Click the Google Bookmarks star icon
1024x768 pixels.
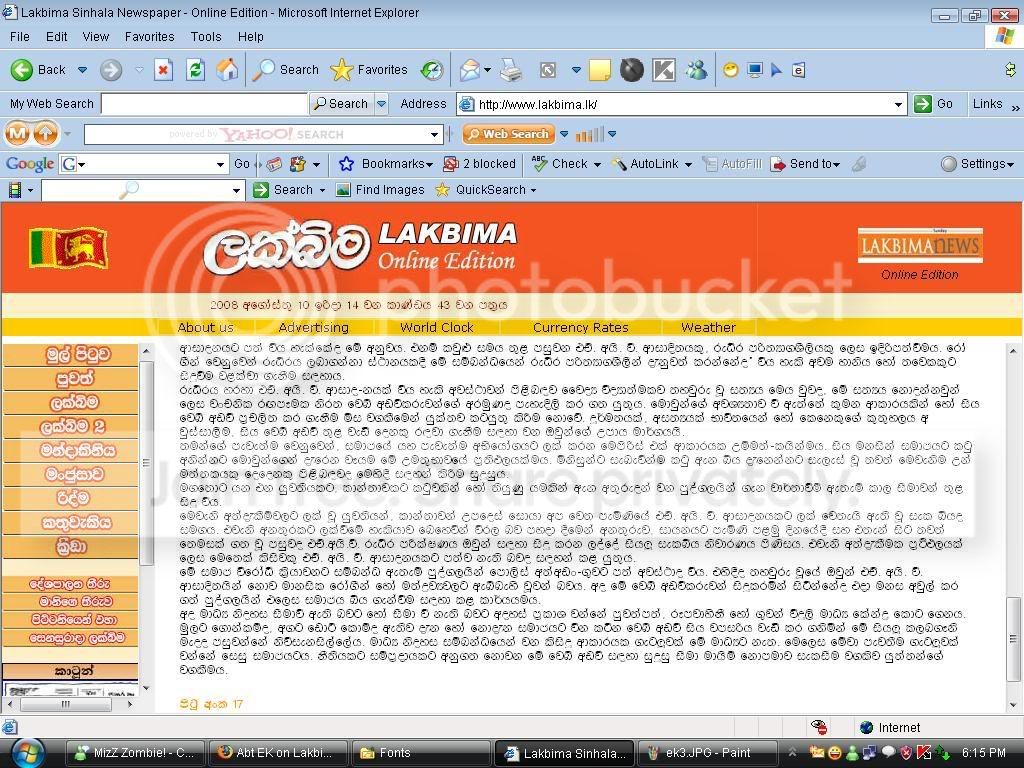click(x=346, y=164)
